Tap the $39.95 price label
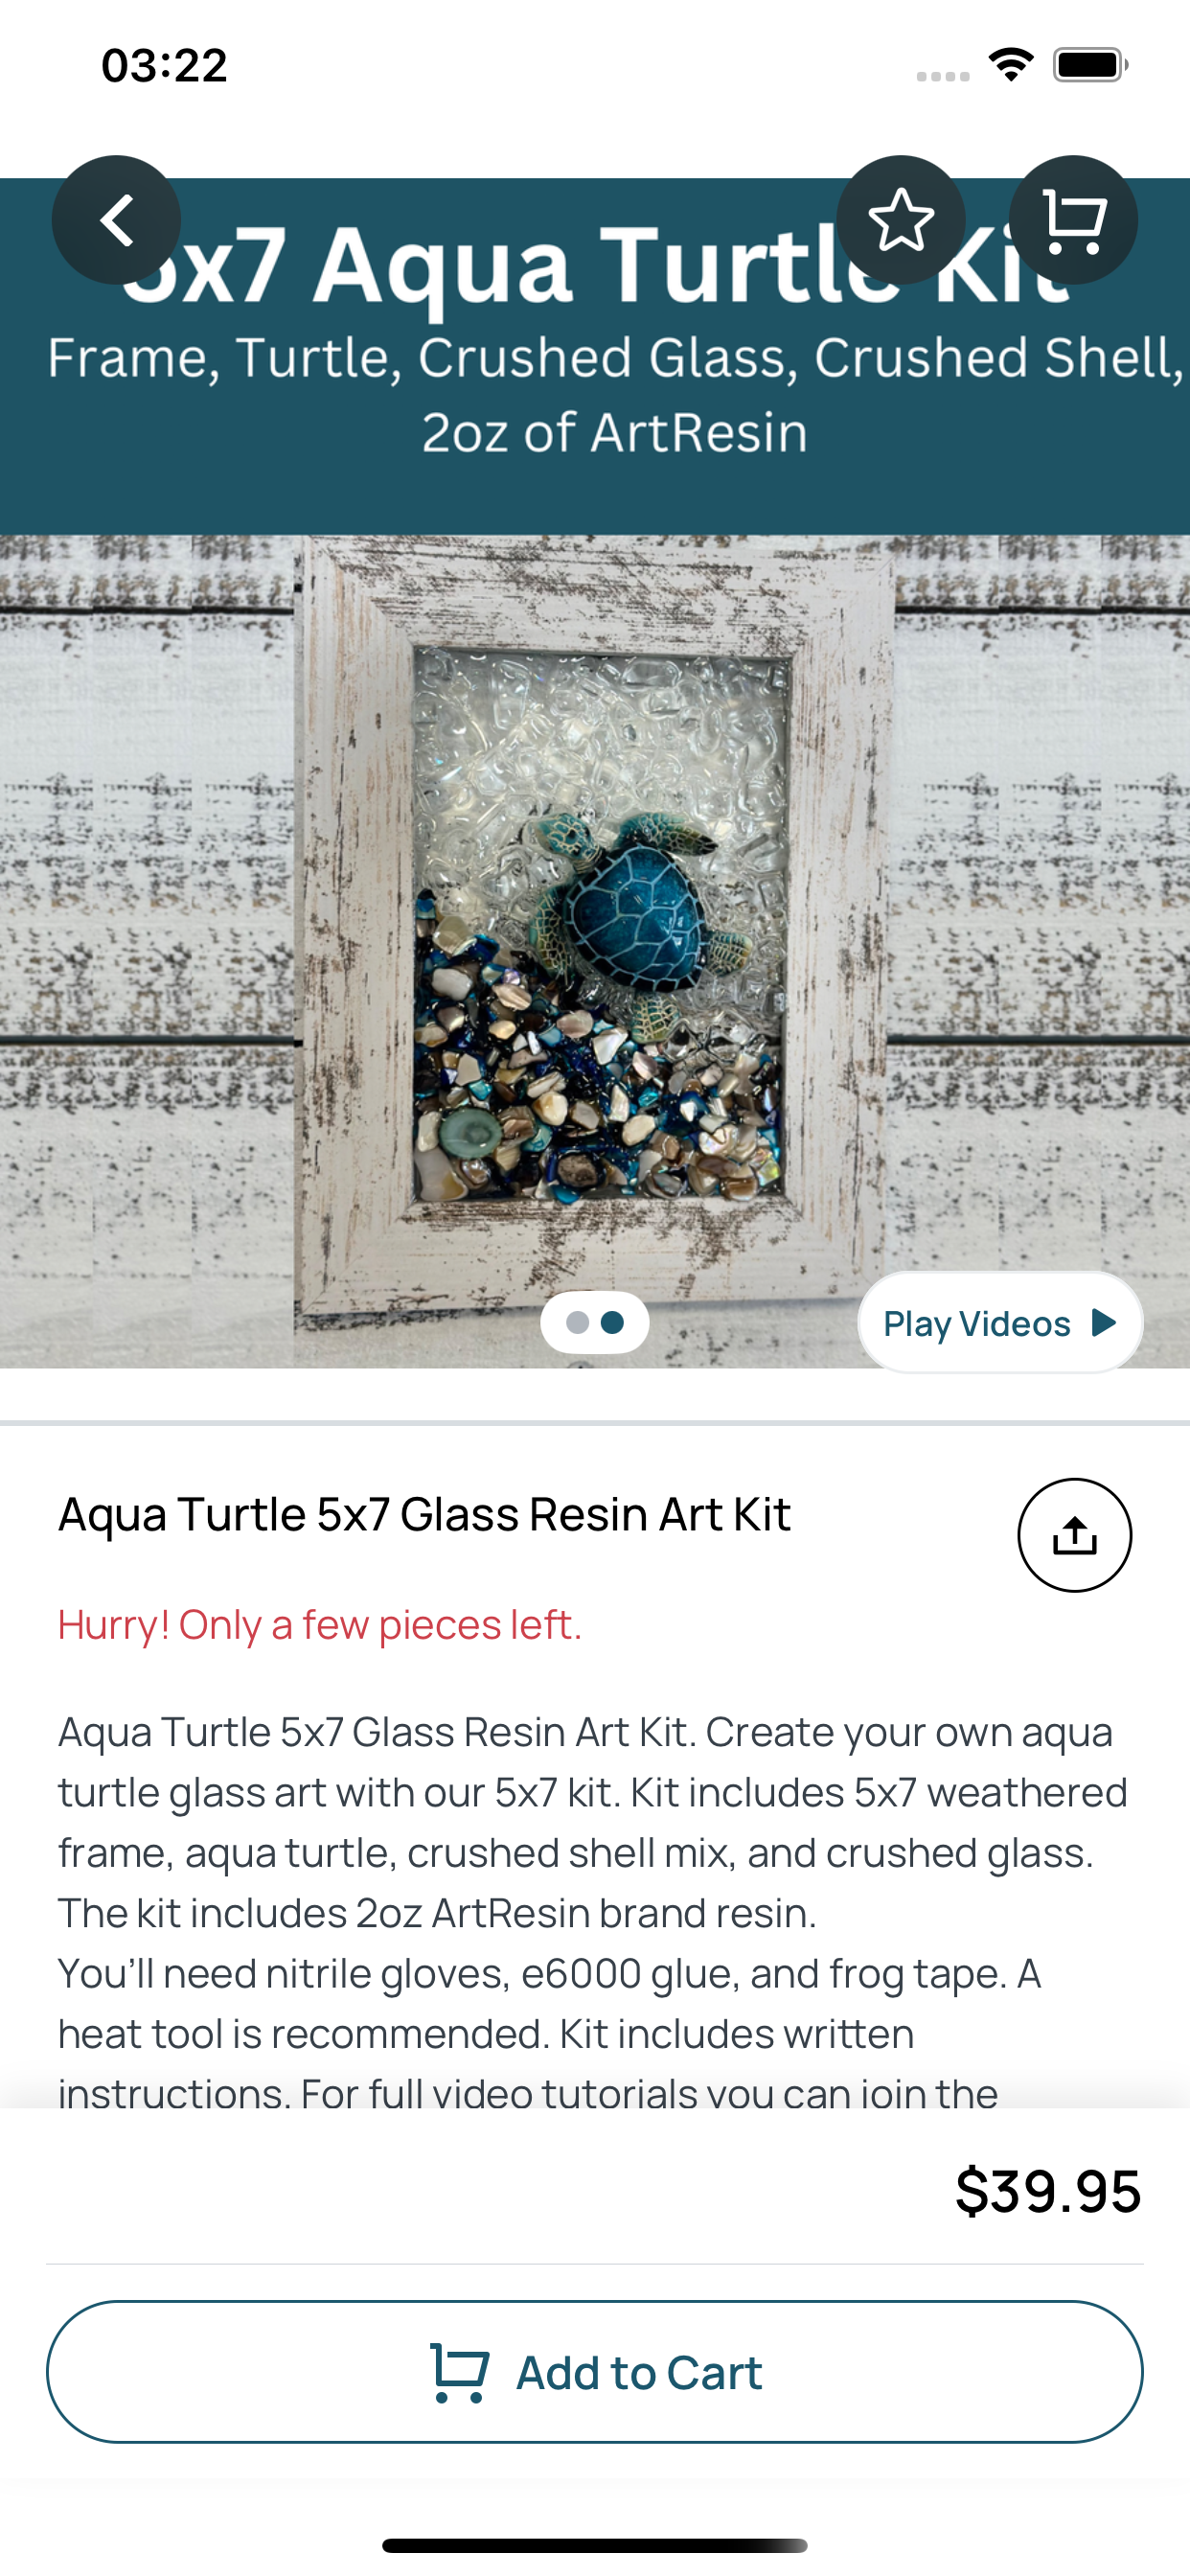1190x2576 pixels. [1048, 2191]
